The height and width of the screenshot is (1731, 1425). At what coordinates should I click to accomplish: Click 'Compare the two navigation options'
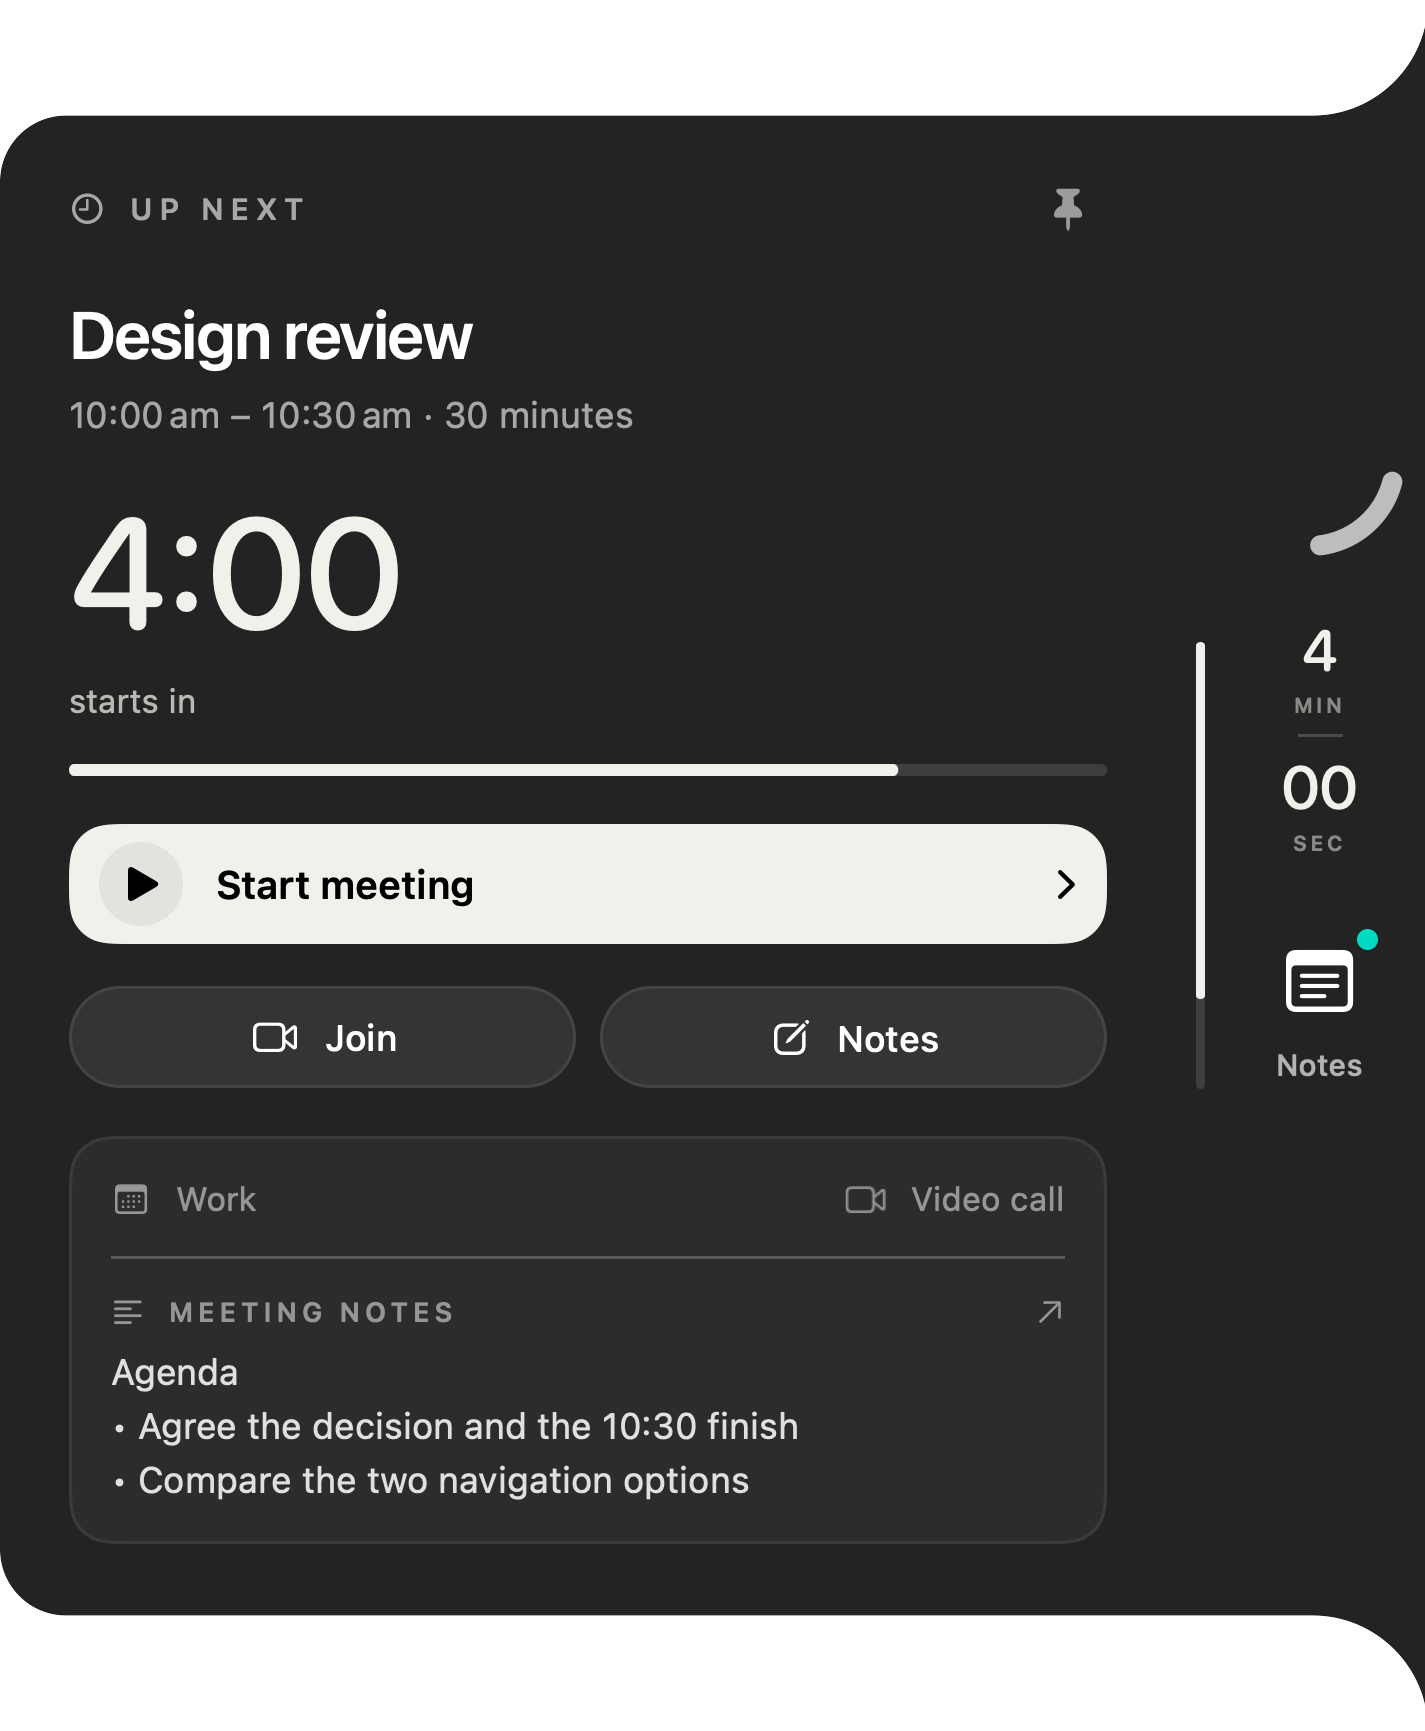[x=443, y=1480]
